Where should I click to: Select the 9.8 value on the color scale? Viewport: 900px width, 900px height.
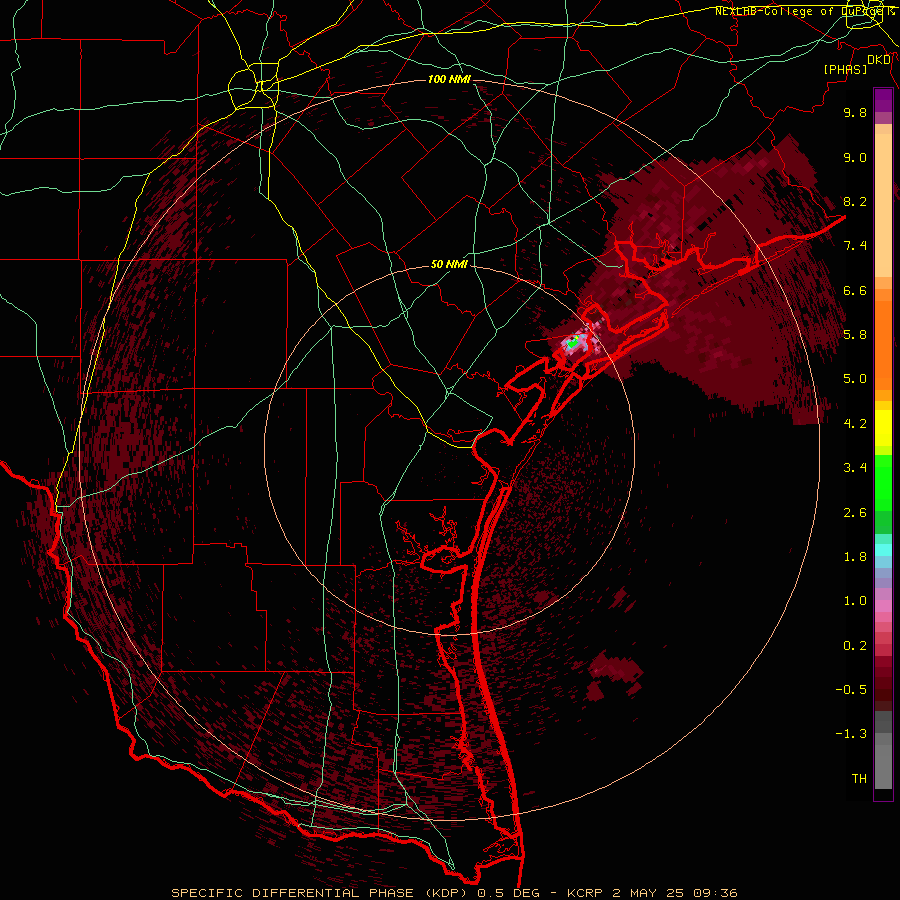[855, 112]
